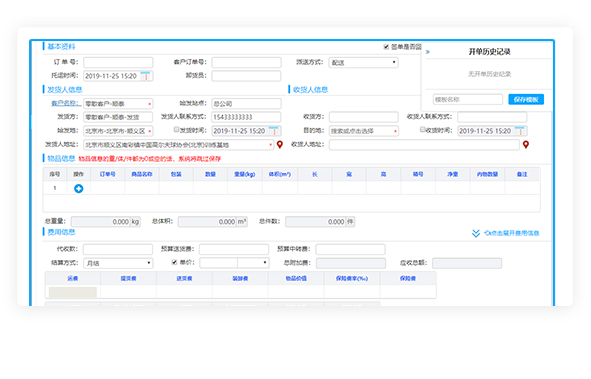The height and width of the screenshot is (379, 591).
Task: Click 重量(kg) column header
Action: pos(245,174)
